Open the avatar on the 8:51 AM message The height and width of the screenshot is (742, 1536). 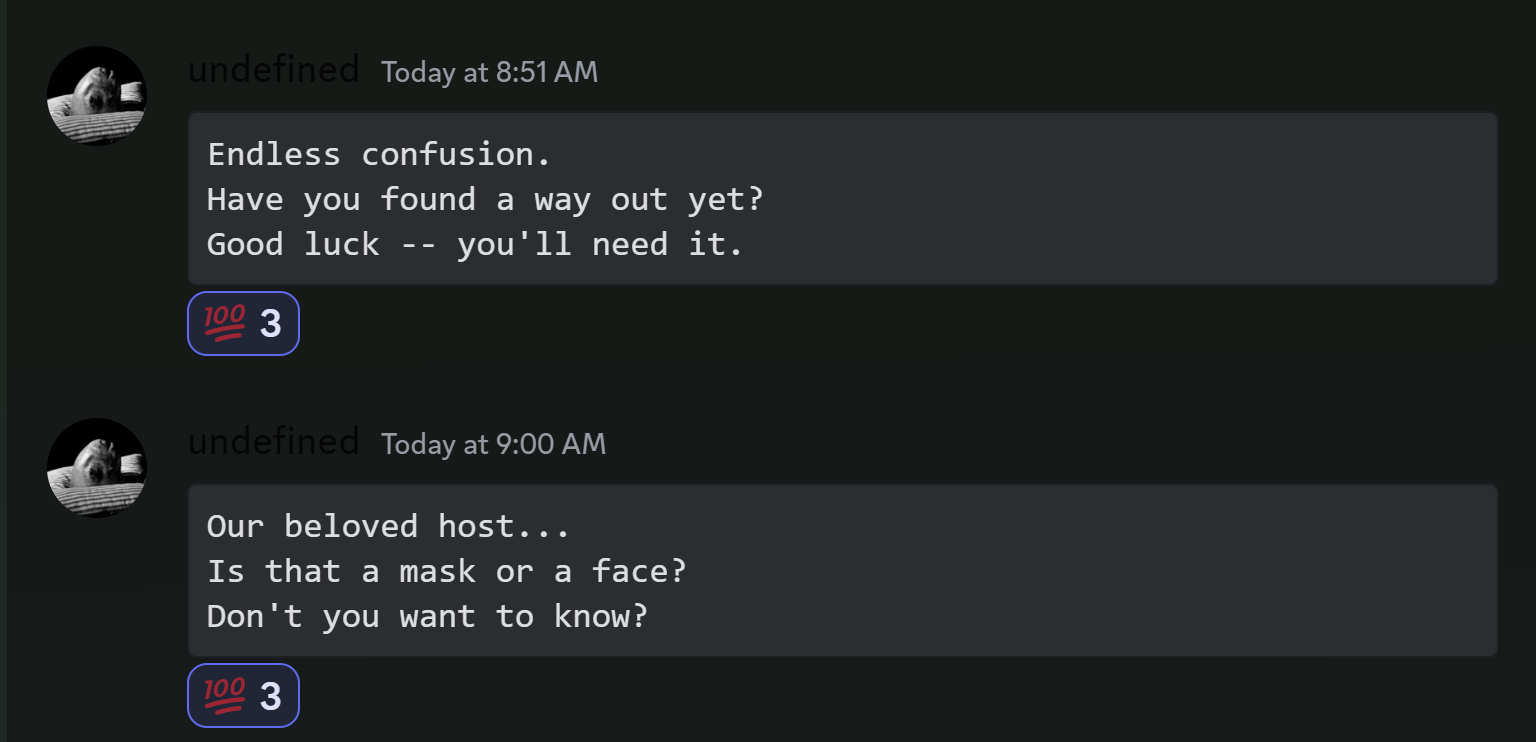[97, 96]
